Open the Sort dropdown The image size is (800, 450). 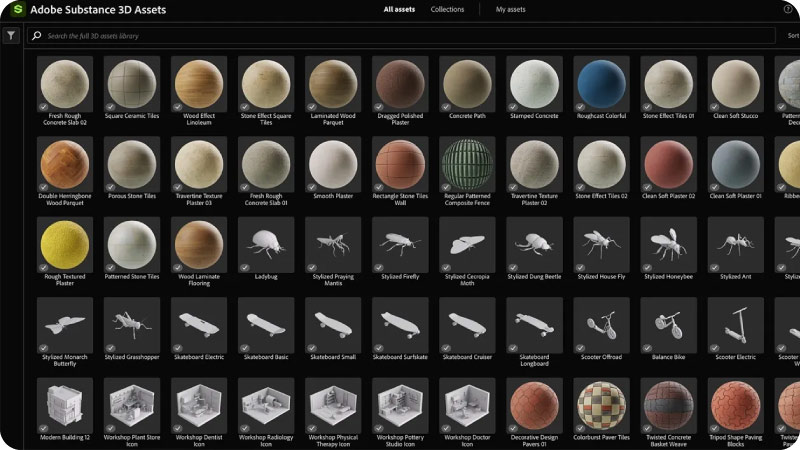(x=793, y=36)
